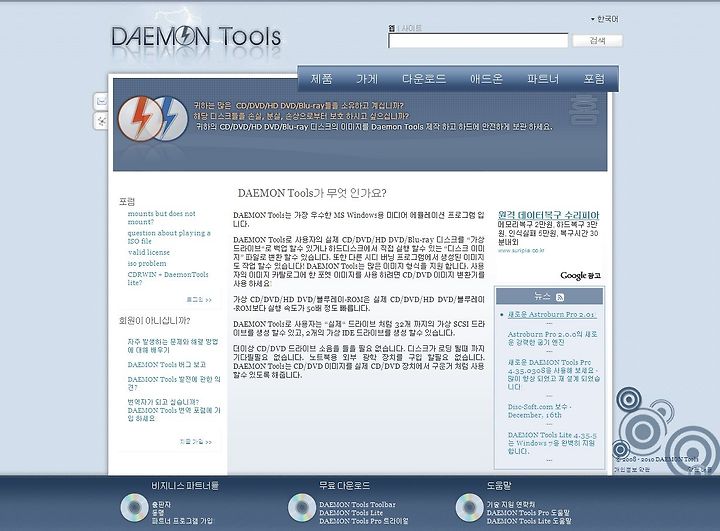Click the DAEMON Tools logo in header

196,37
